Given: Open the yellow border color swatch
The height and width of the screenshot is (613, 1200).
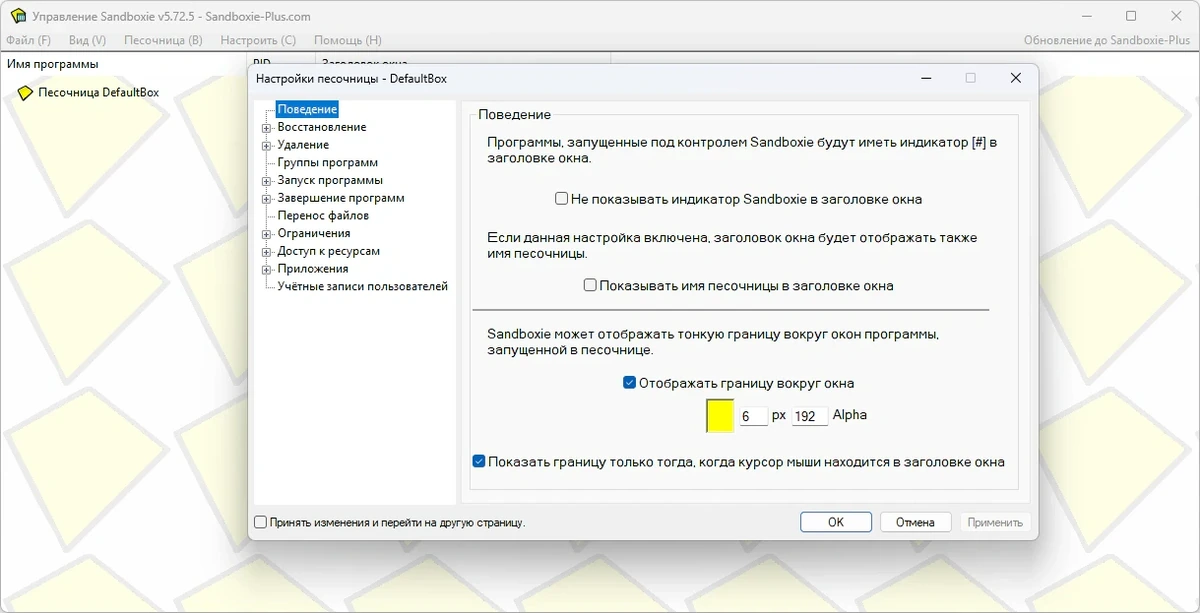Looking at the screenshot, I should (x=720, y=415).
